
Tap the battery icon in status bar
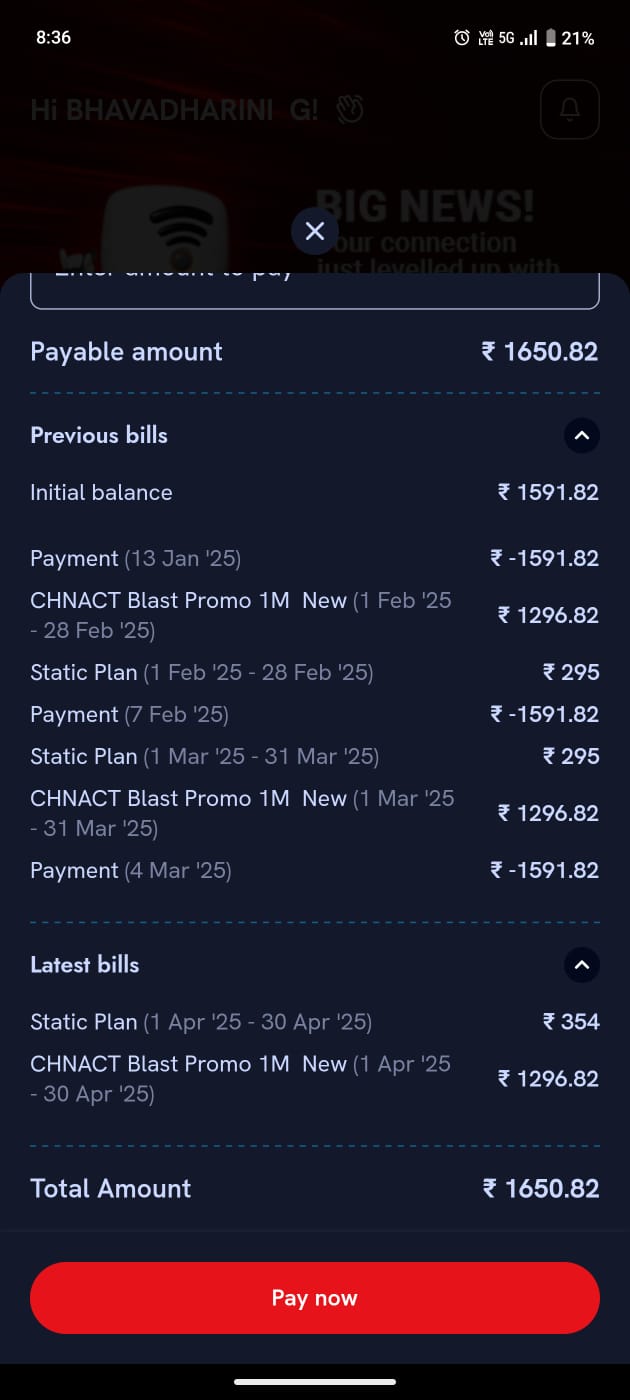pos(550,38)
